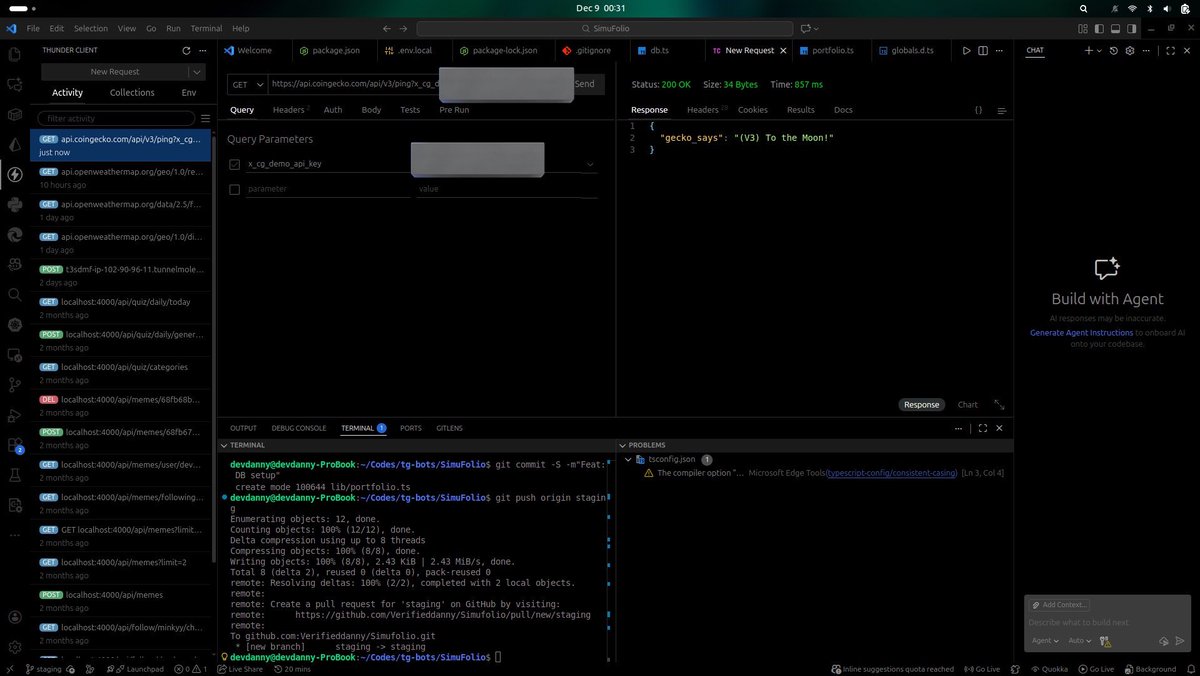Screen dimensions: 1200x676
Task: Switch to the Env tab
Action: (x=189, y=93)
